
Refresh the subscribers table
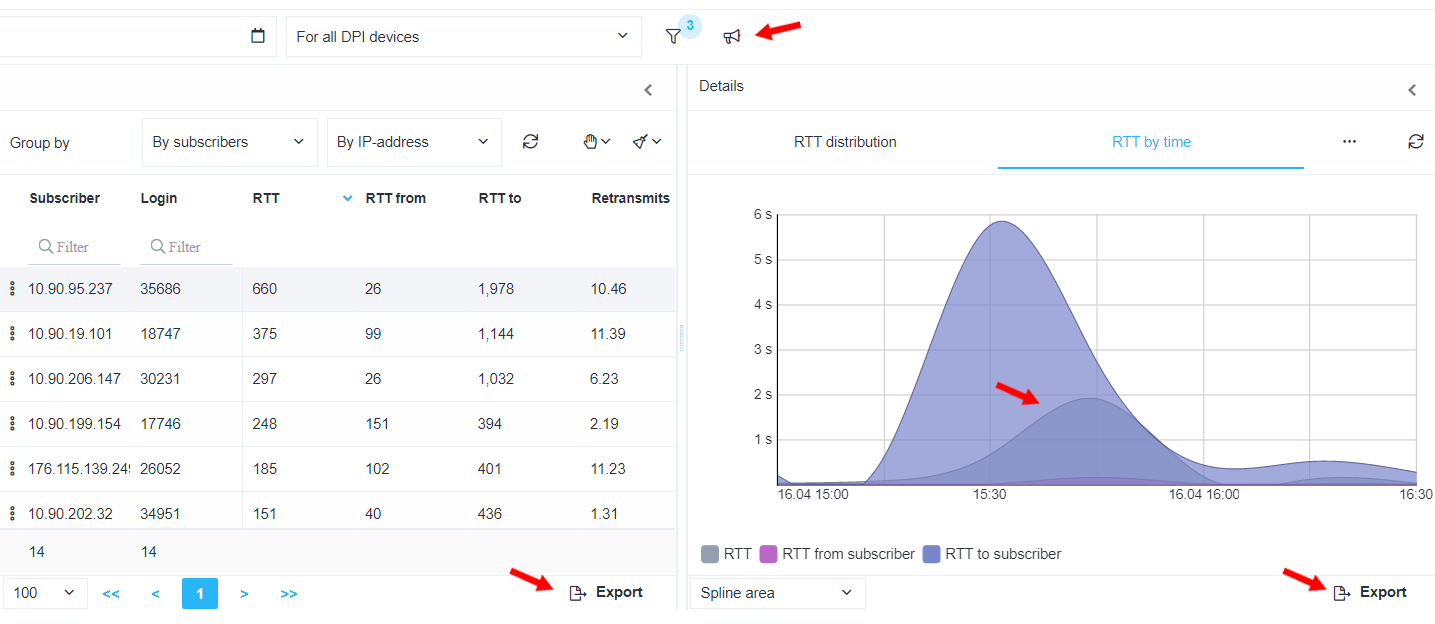531,142
